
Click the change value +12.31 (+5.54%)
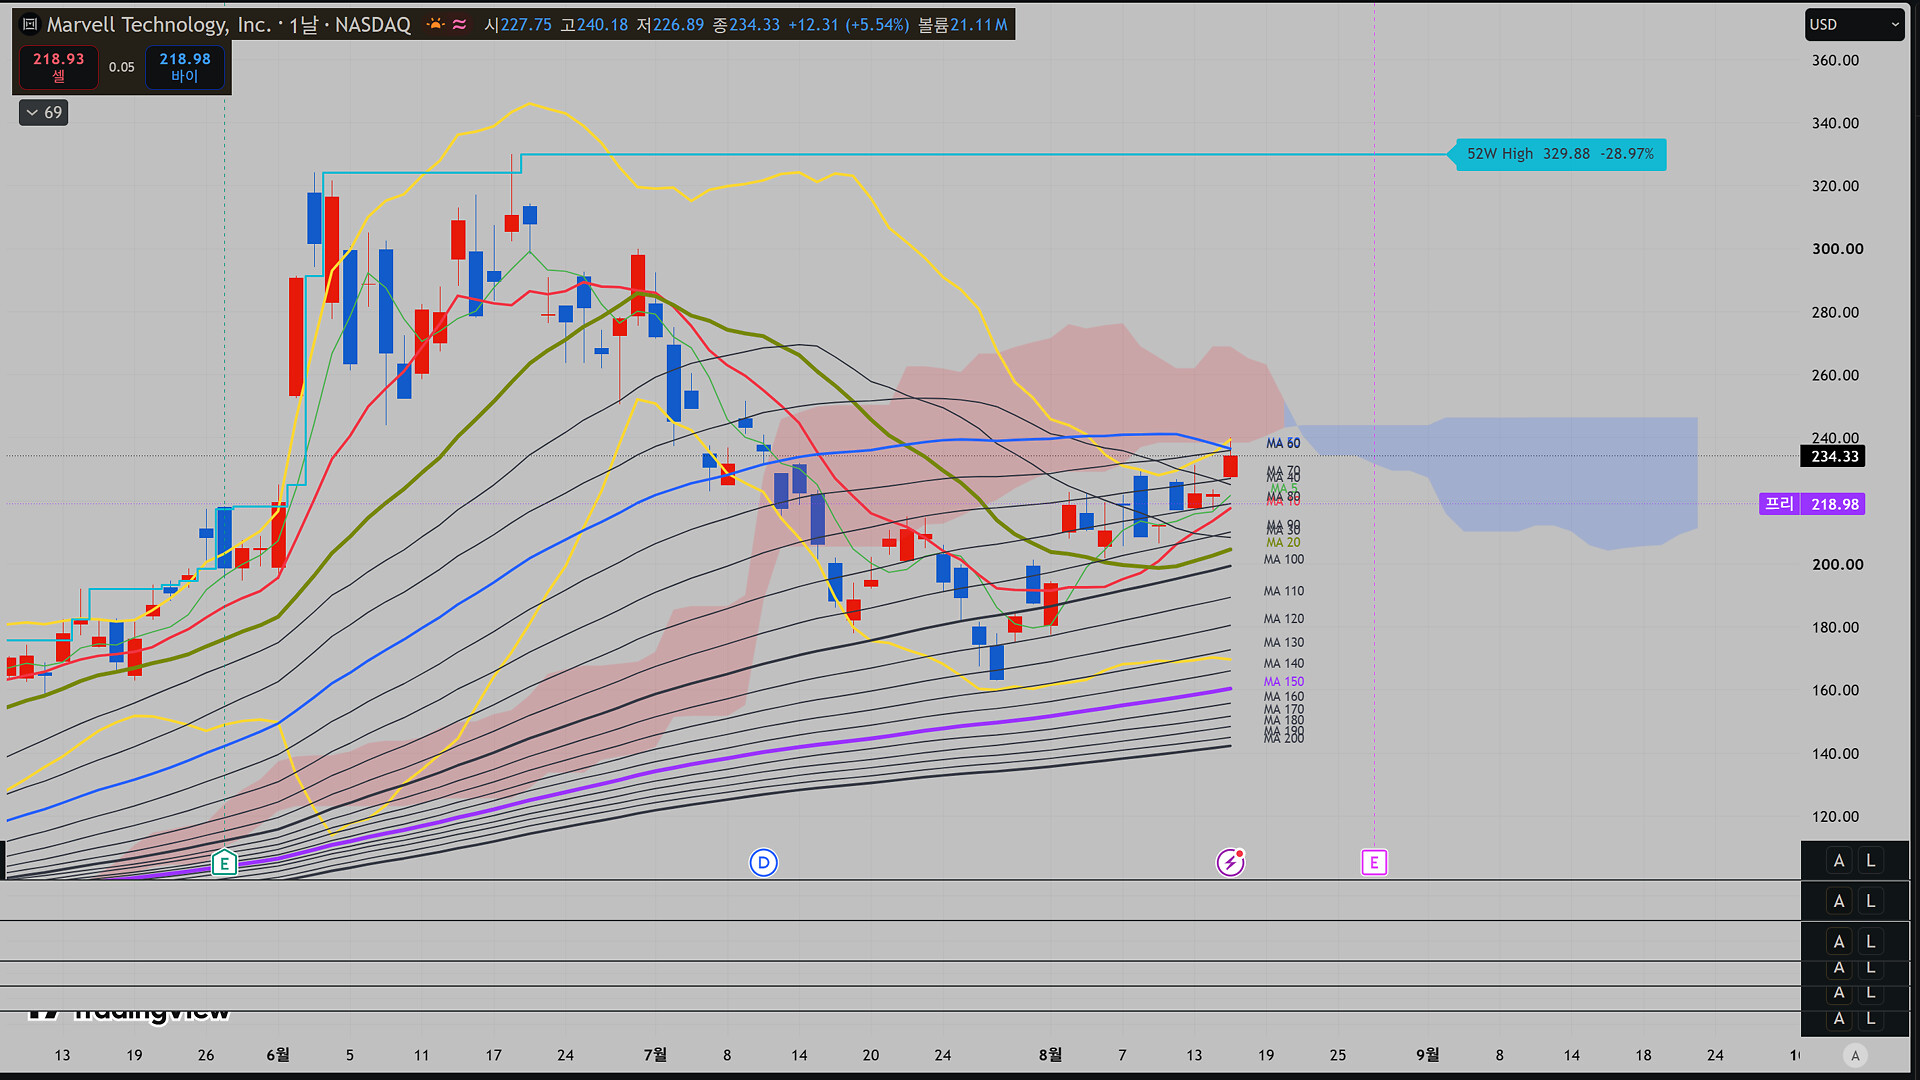tap(849, 25)
